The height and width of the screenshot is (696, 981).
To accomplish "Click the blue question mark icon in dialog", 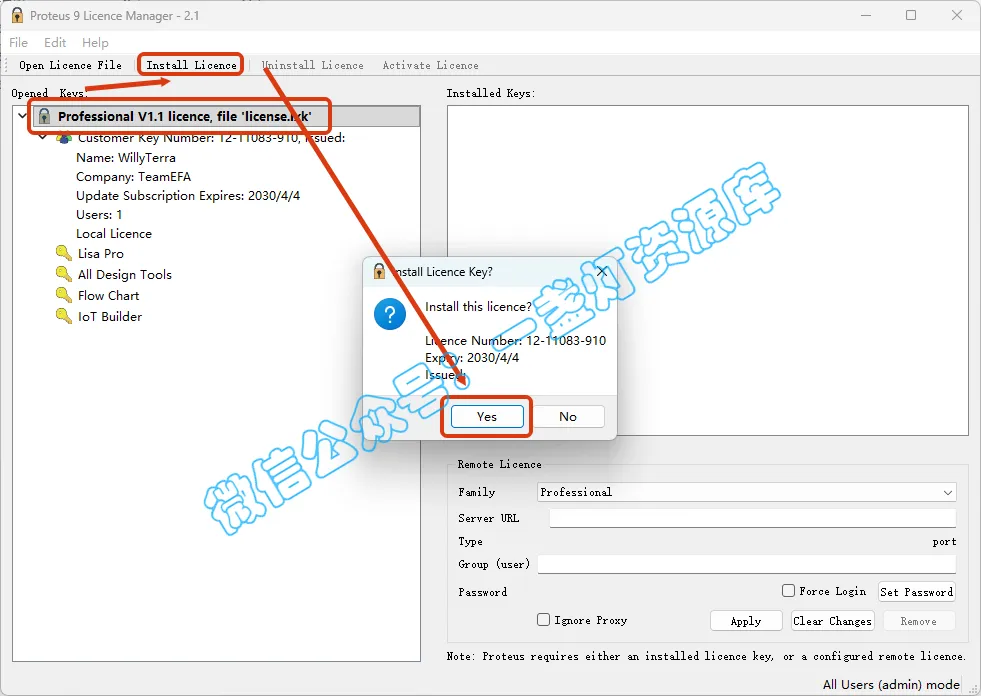I will pos(390,314).
